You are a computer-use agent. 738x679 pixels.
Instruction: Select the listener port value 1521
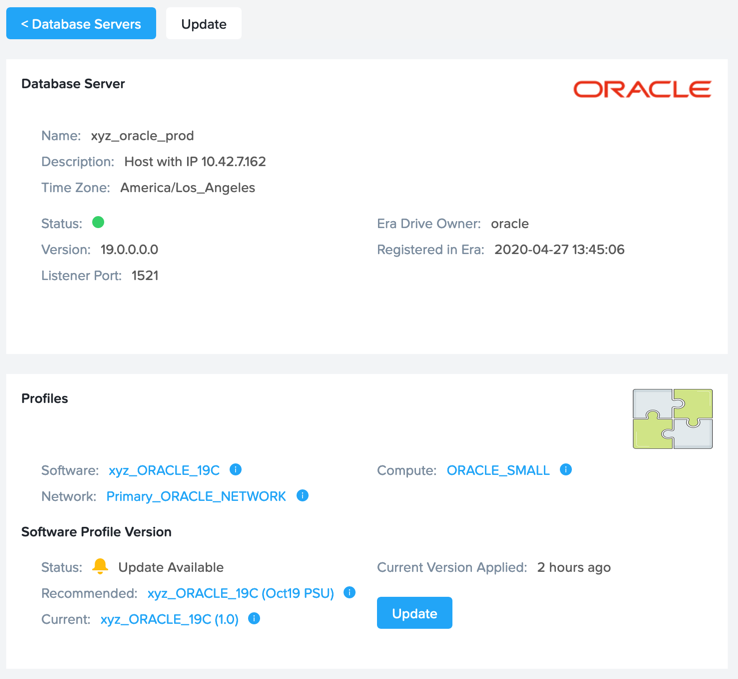tap(145, 275)
